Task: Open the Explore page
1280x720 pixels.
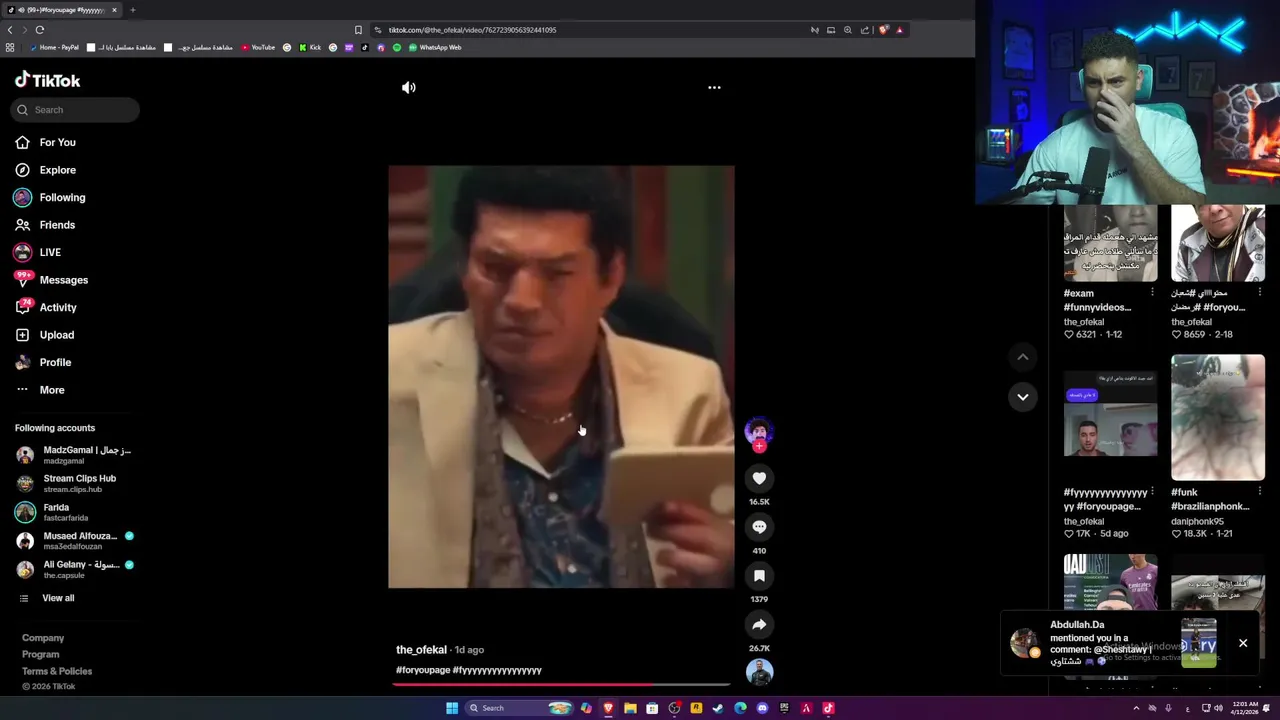Action: (x=46, y=170)
